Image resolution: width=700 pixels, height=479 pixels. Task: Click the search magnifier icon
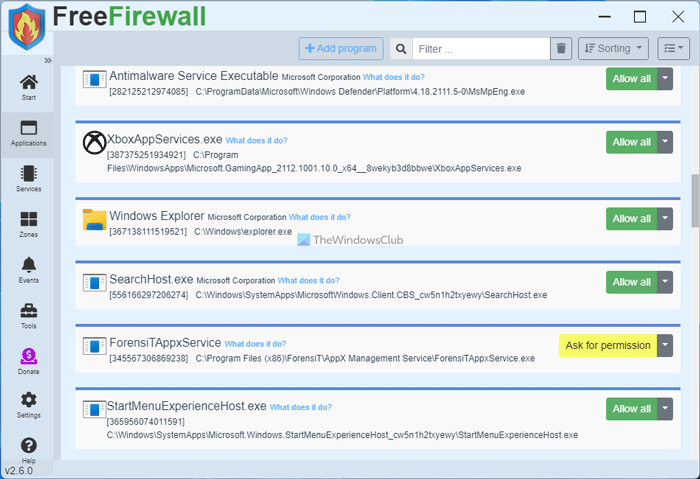[401, 49]
